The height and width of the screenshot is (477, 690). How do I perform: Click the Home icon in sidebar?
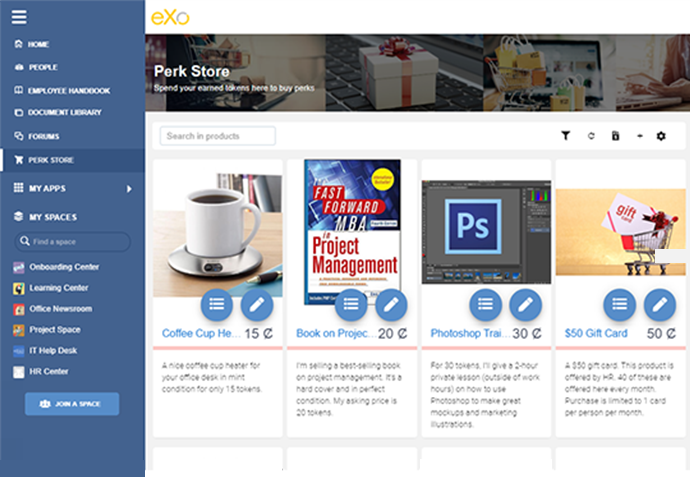18,44
